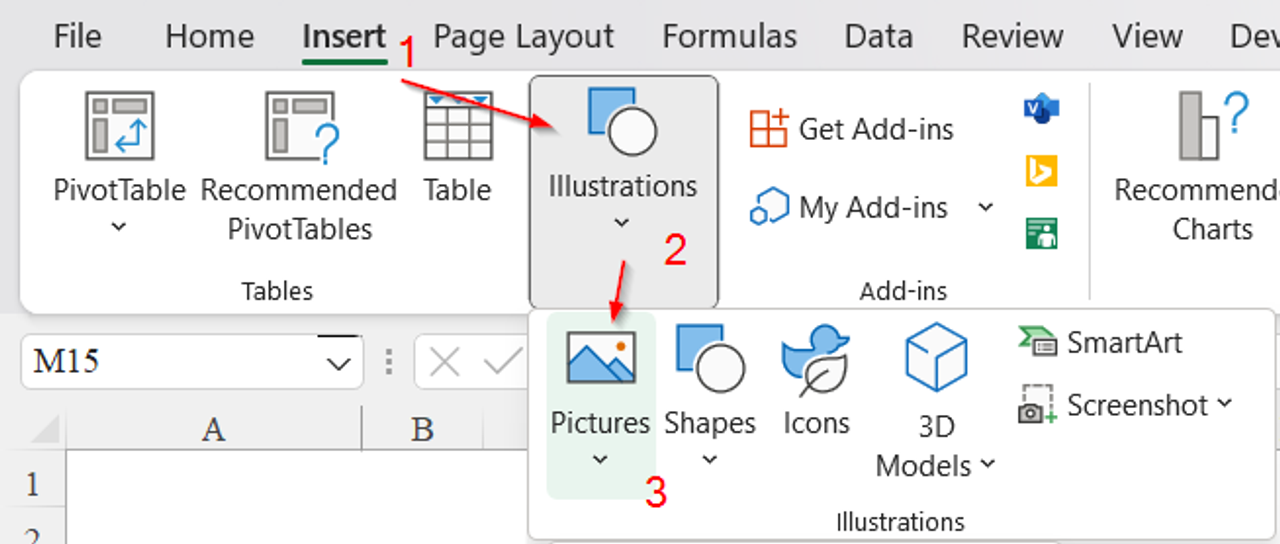Switch to the Page Layout tab

pyautogui.click(x=523, y=37)
